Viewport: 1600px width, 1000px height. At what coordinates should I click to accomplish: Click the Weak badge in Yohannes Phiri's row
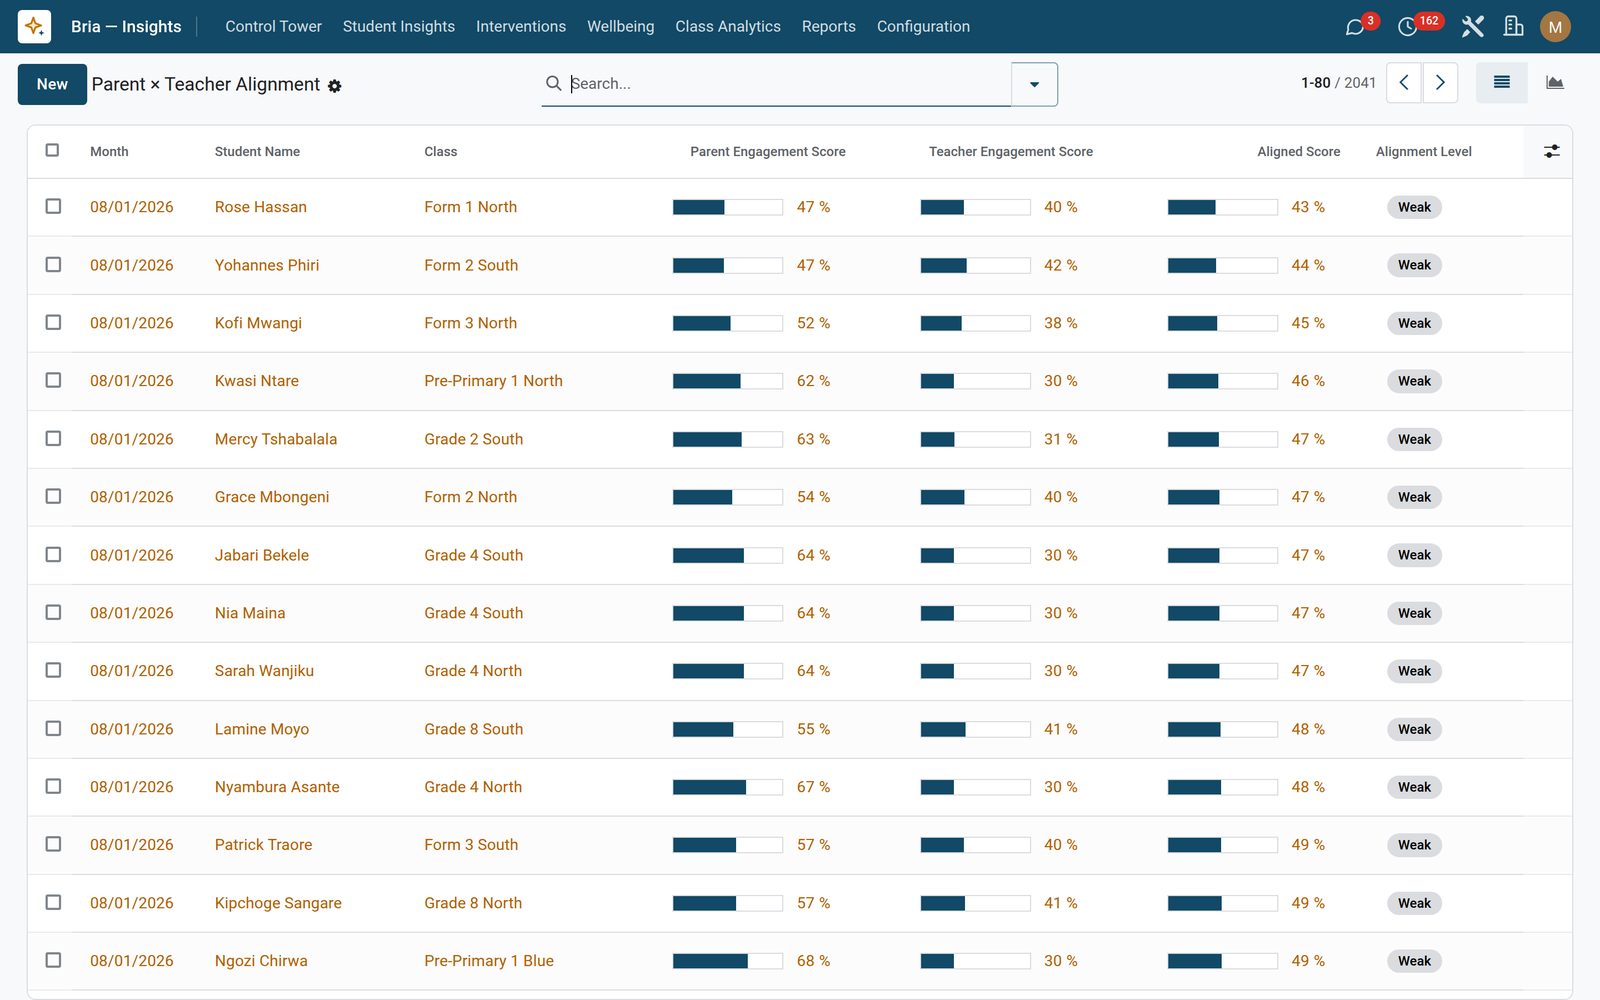(x=1414, y=265)
